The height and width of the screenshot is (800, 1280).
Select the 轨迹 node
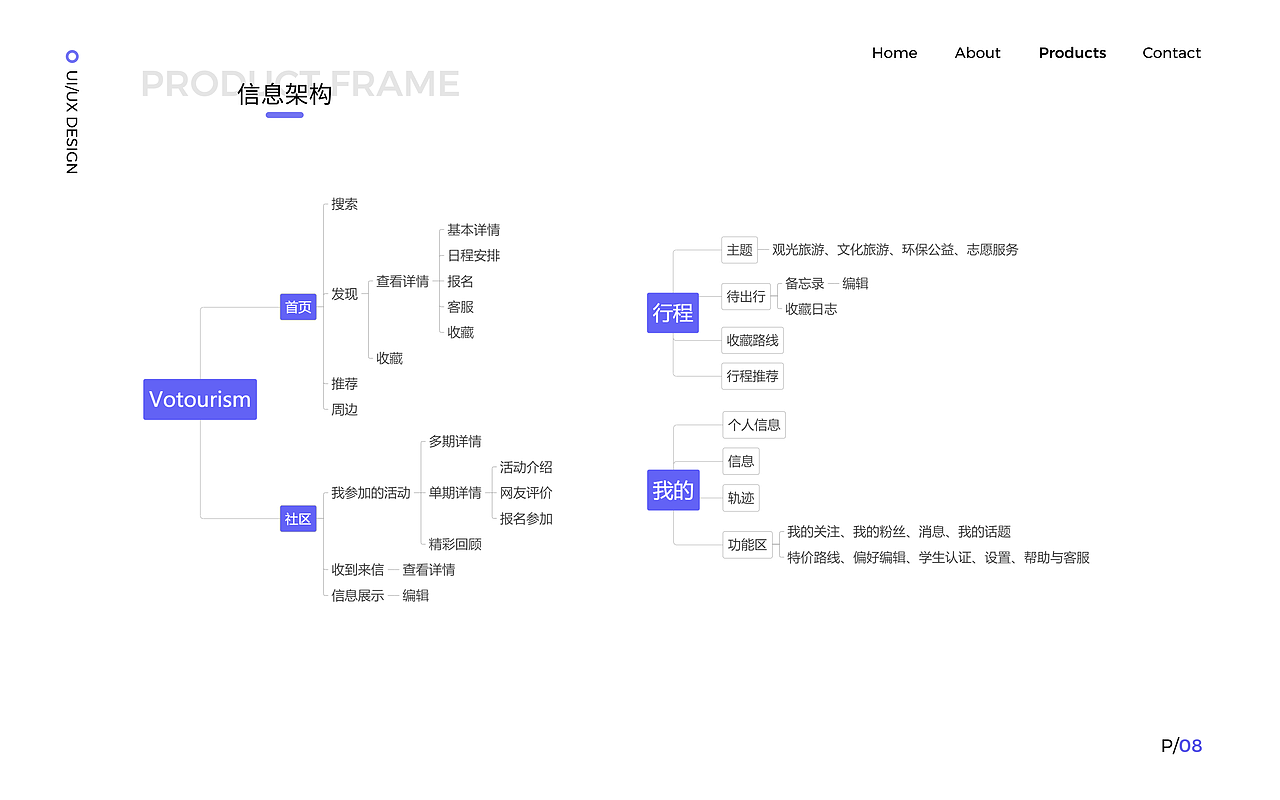coord(740,497)
